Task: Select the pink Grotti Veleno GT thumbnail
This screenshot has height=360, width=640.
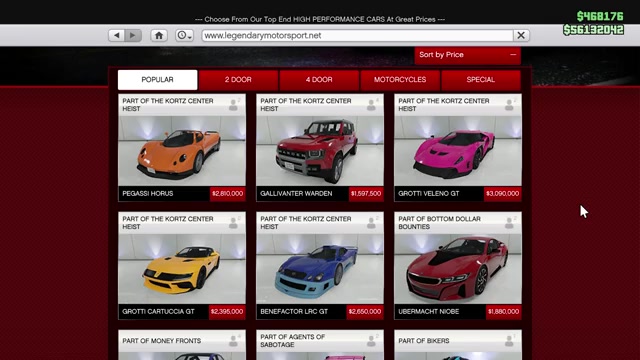Action: point(458,151)
